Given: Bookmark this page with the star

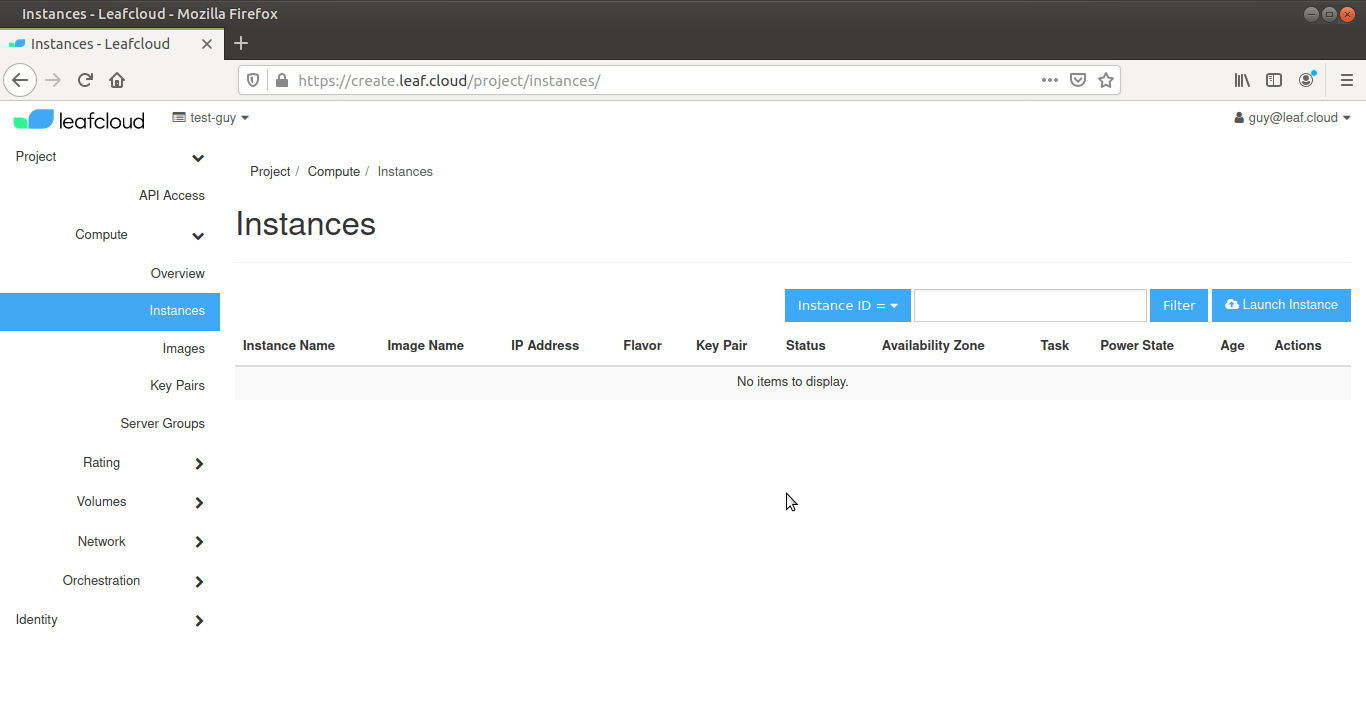Looking at the screenshot, I should (1106, 80).
